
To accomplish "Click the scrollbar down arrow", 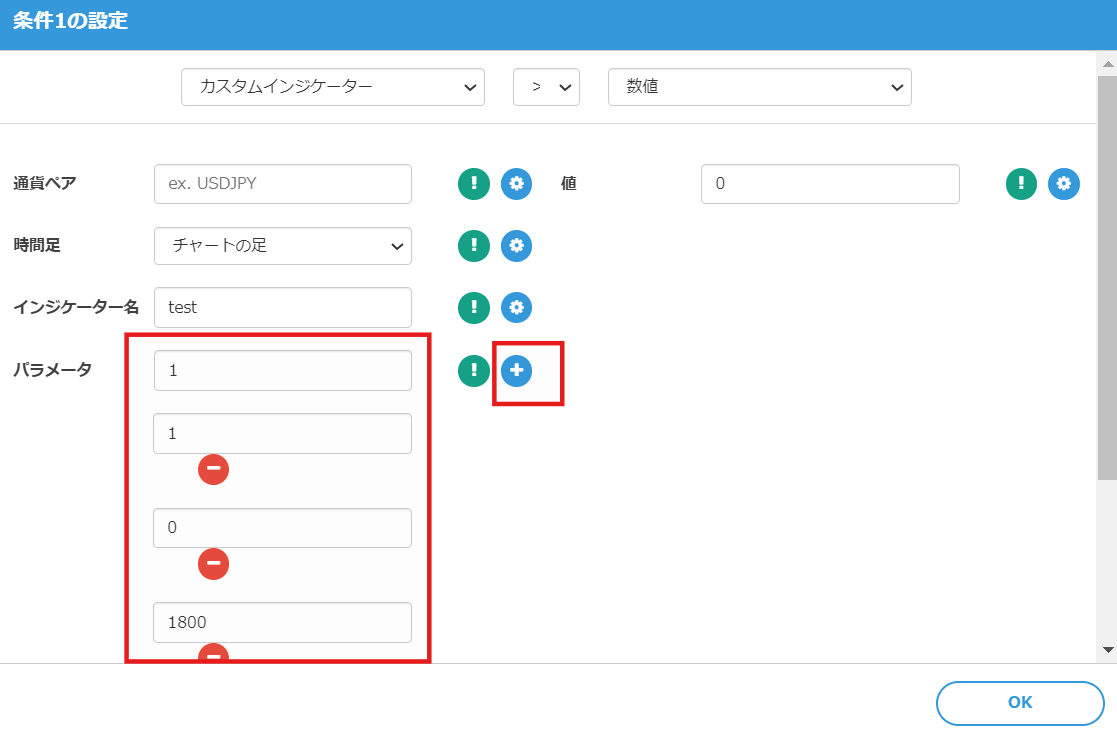I will coord(1107,649).
